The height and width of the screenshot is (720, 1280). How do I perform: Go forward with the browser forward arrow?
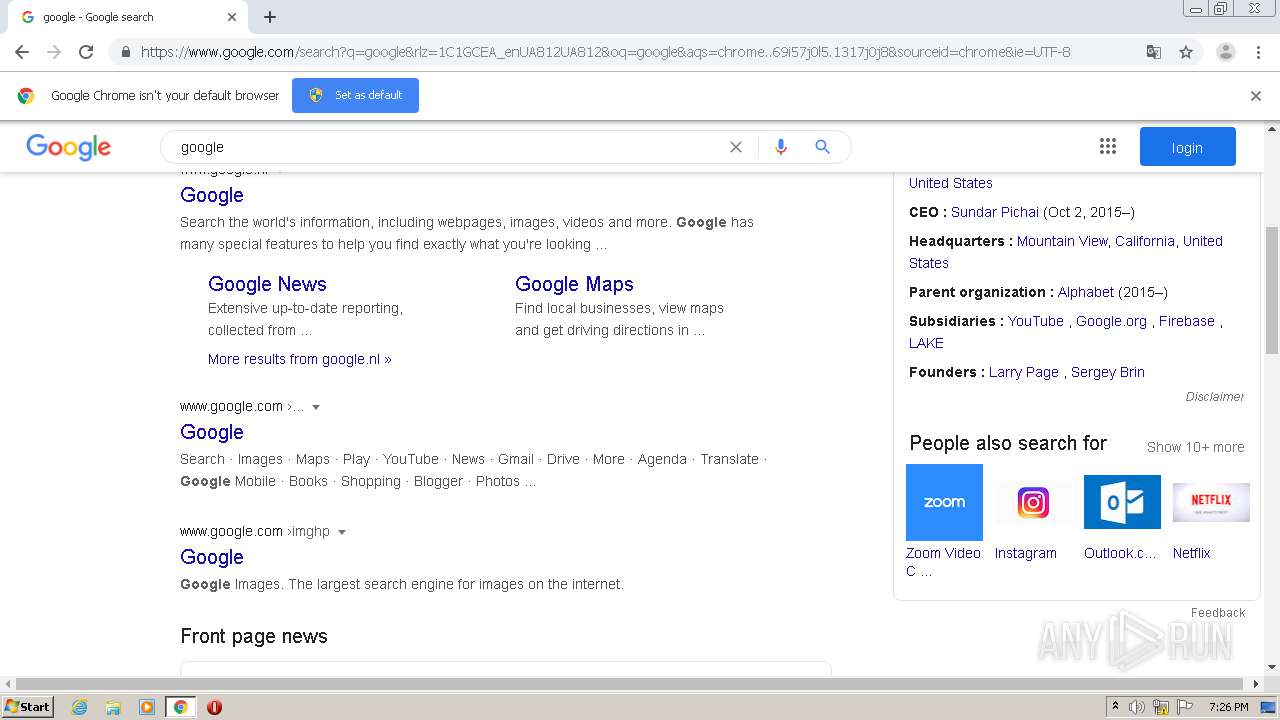[x=54, y=52]
